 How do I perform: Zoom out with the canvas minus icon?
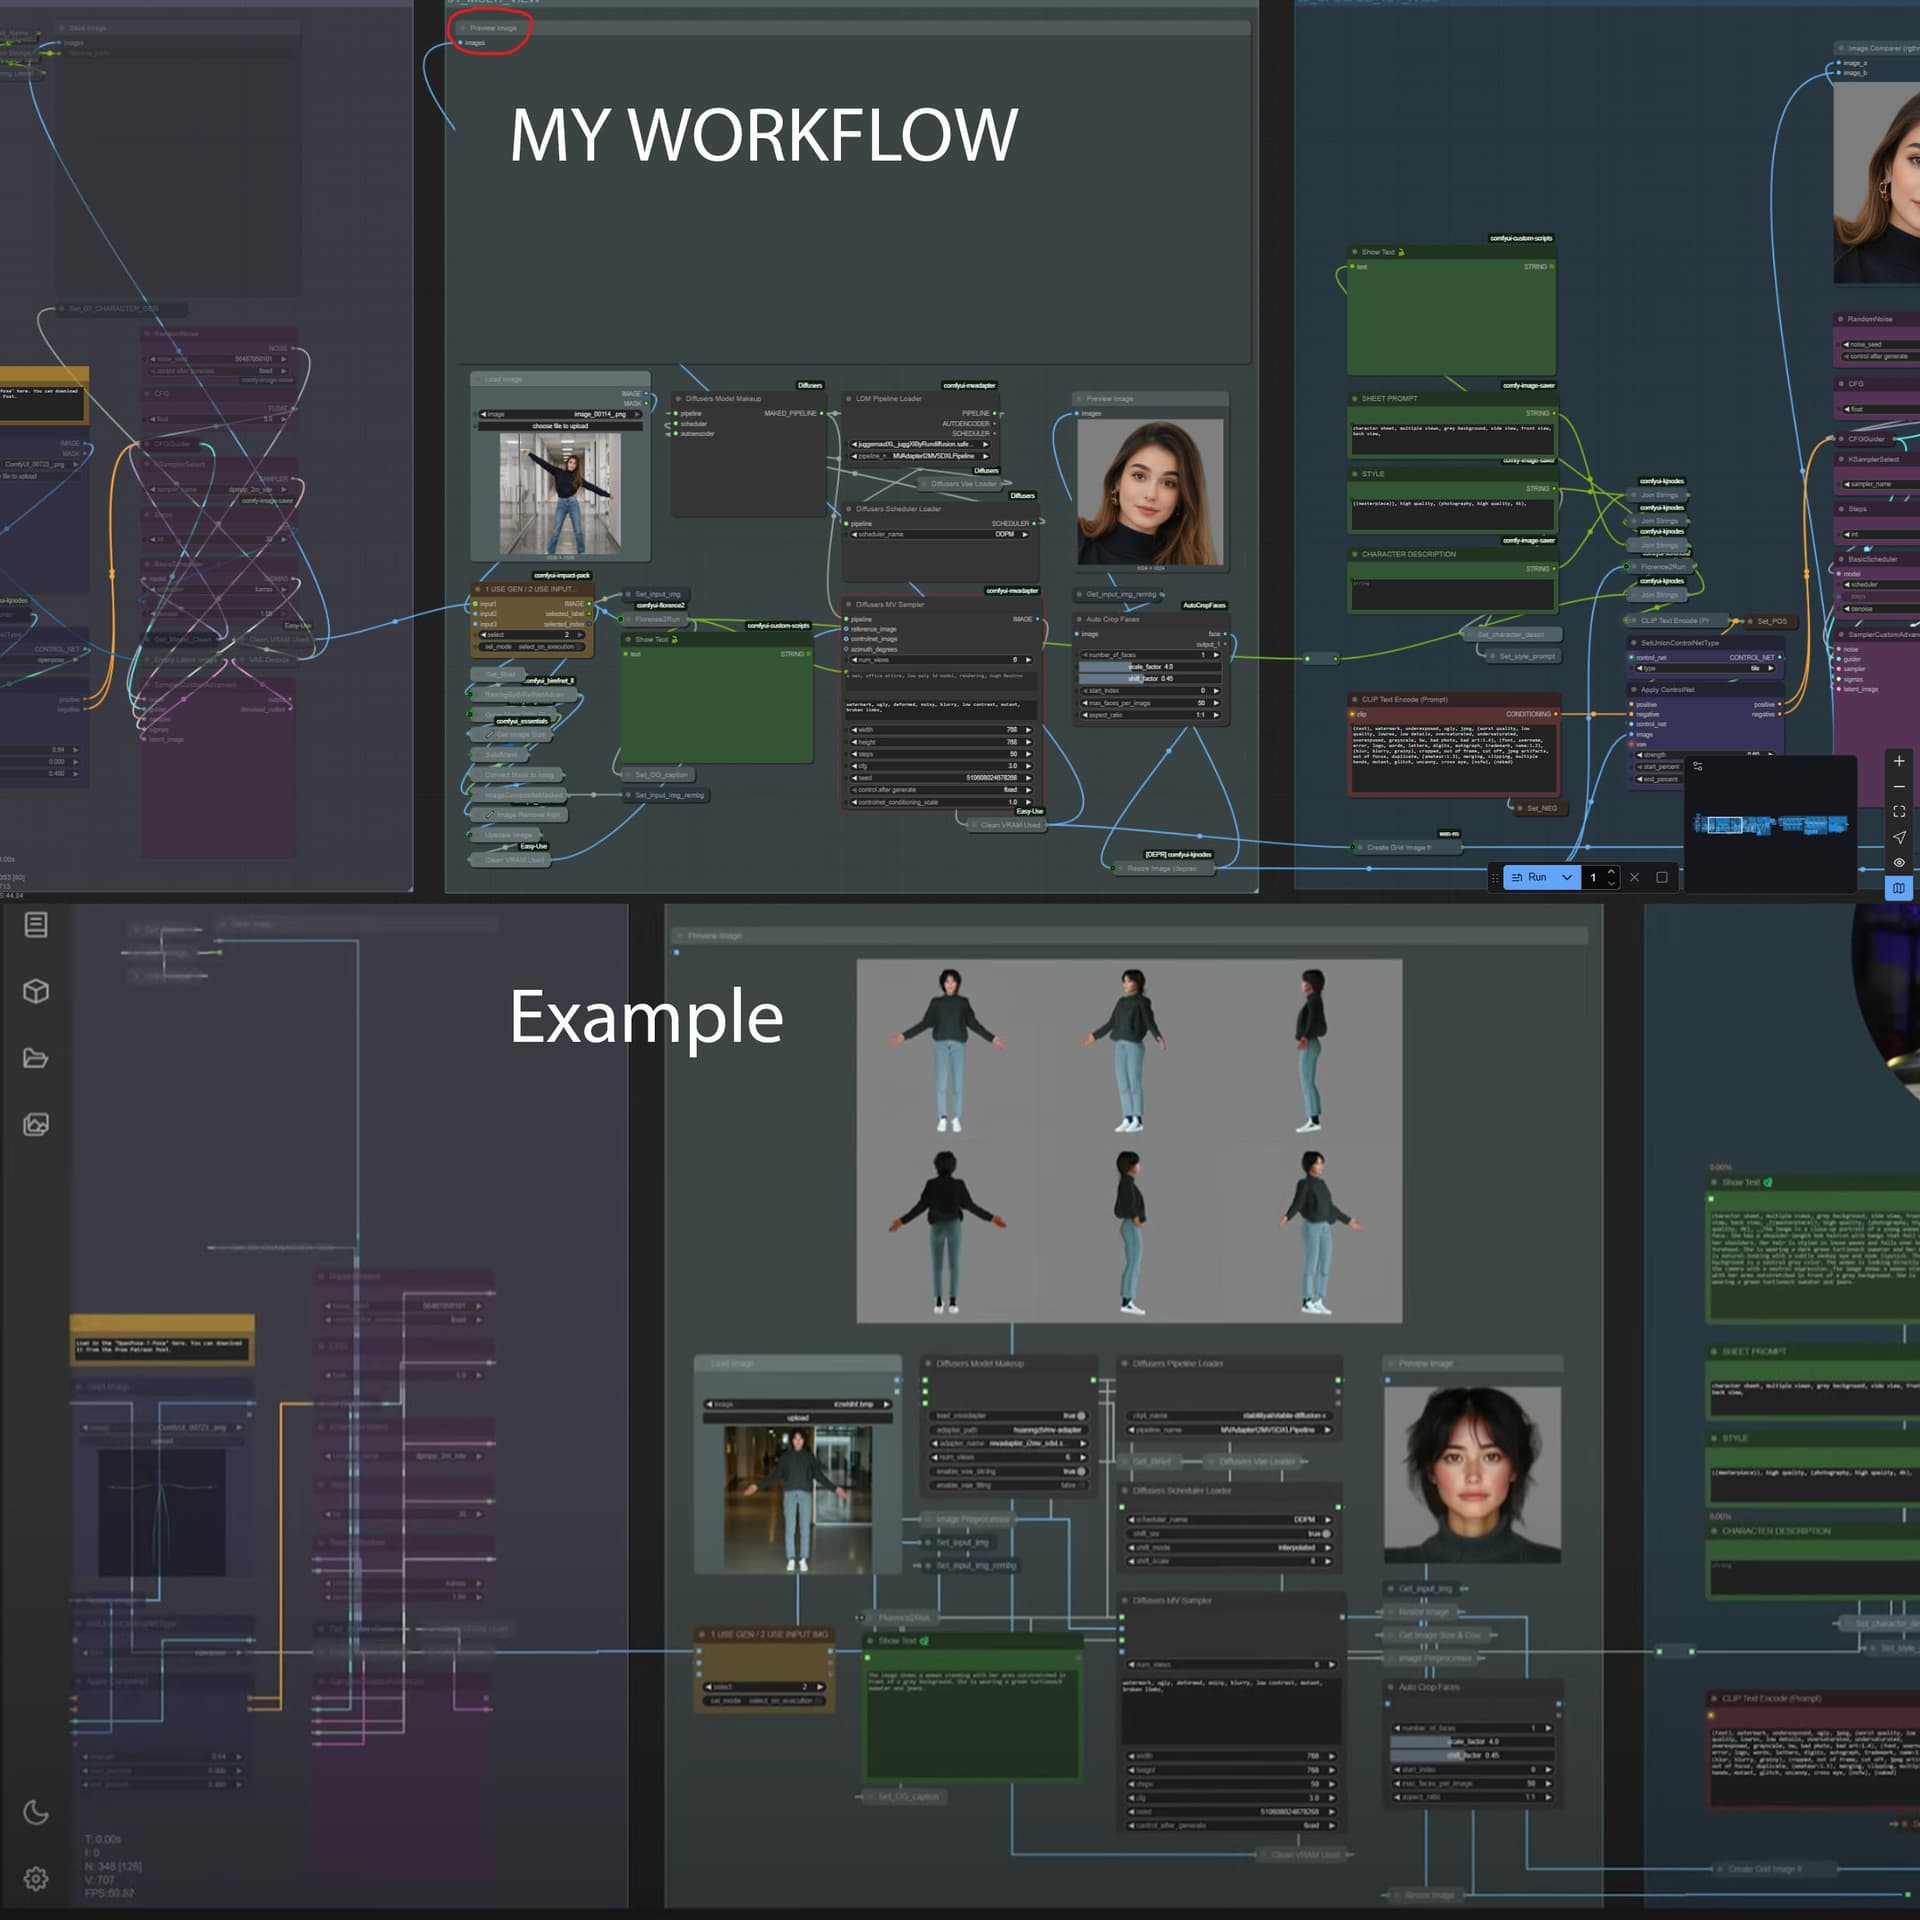point(1898,787)
